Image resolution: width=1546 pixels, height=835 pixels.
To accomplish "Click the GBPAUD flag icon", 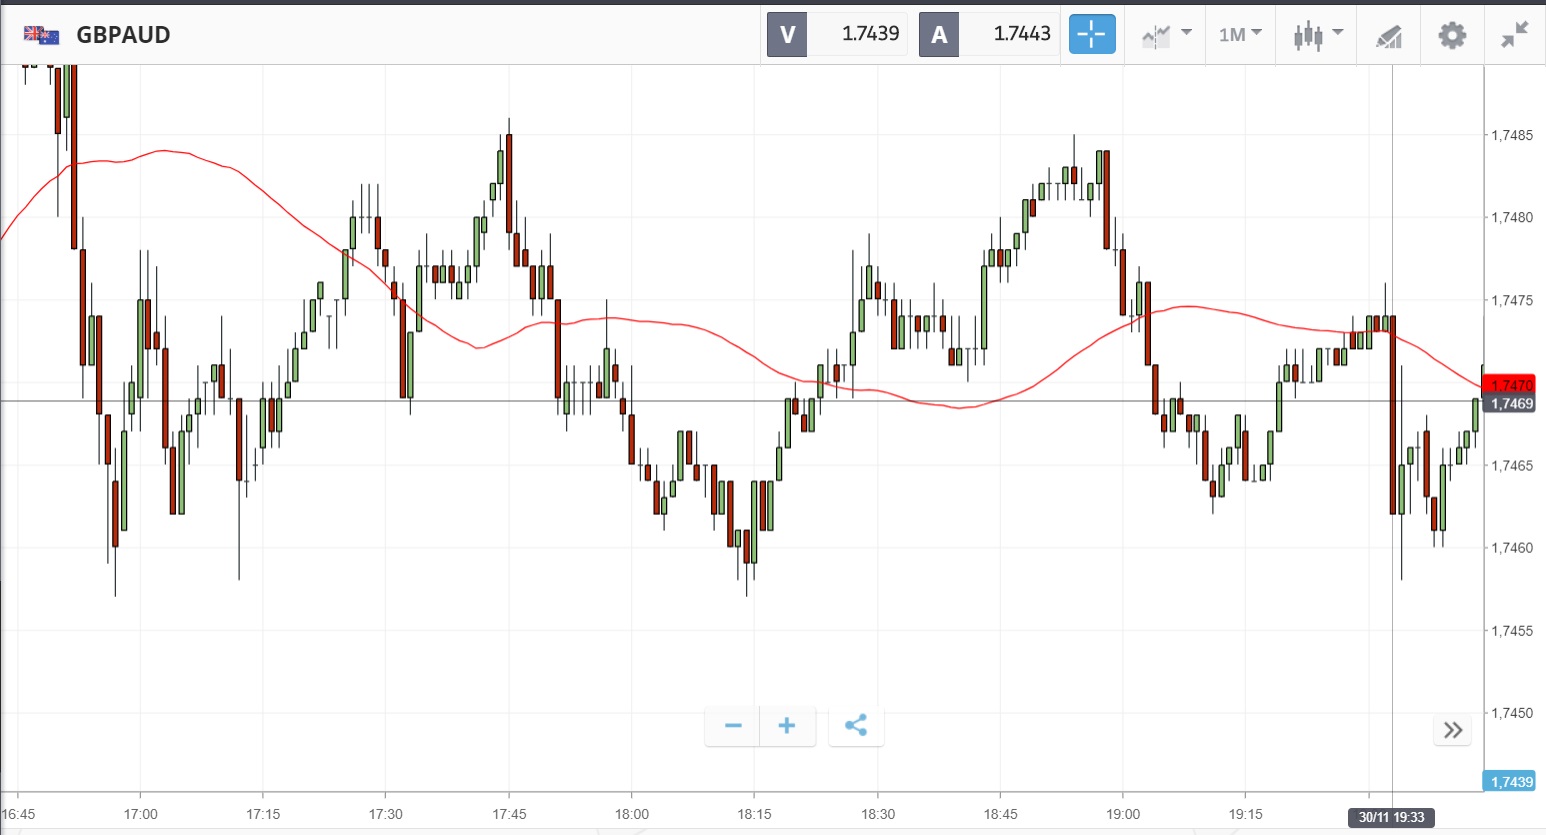I will click(x=42, y=35).
